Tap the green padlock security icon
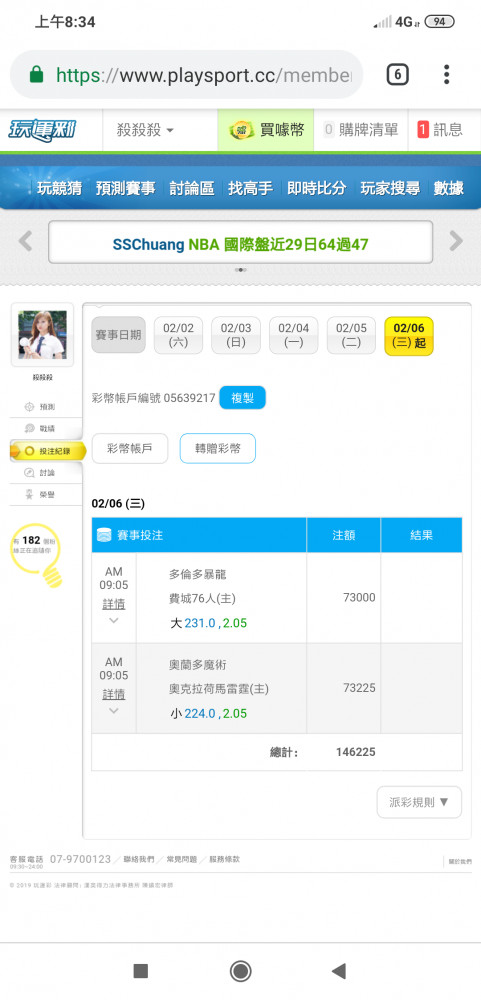The height and width of the screenshot is (1000, 481). click(x=36, y=75)
